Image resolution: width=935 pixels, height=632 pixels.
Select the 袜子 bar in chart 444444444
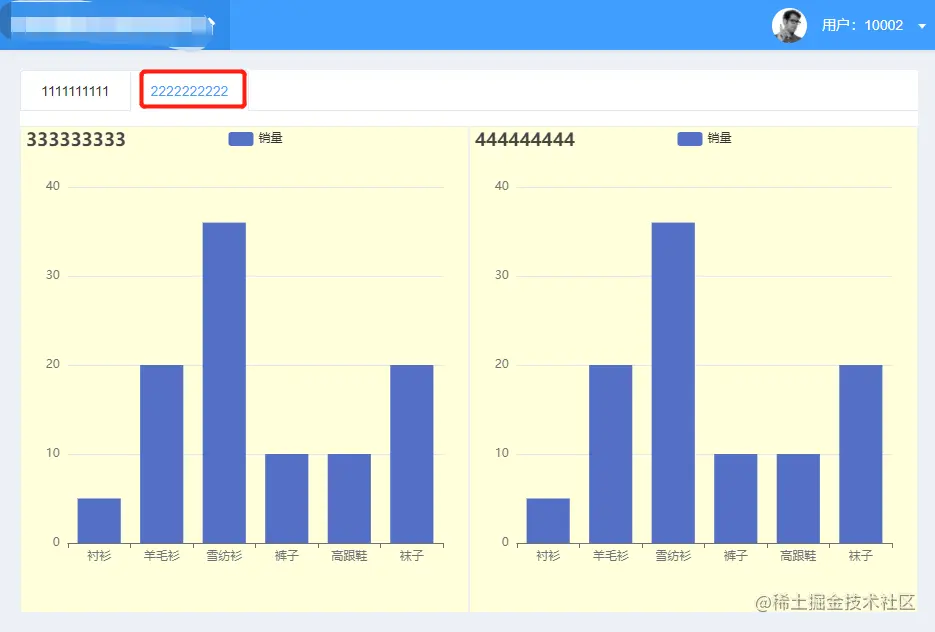861,454
